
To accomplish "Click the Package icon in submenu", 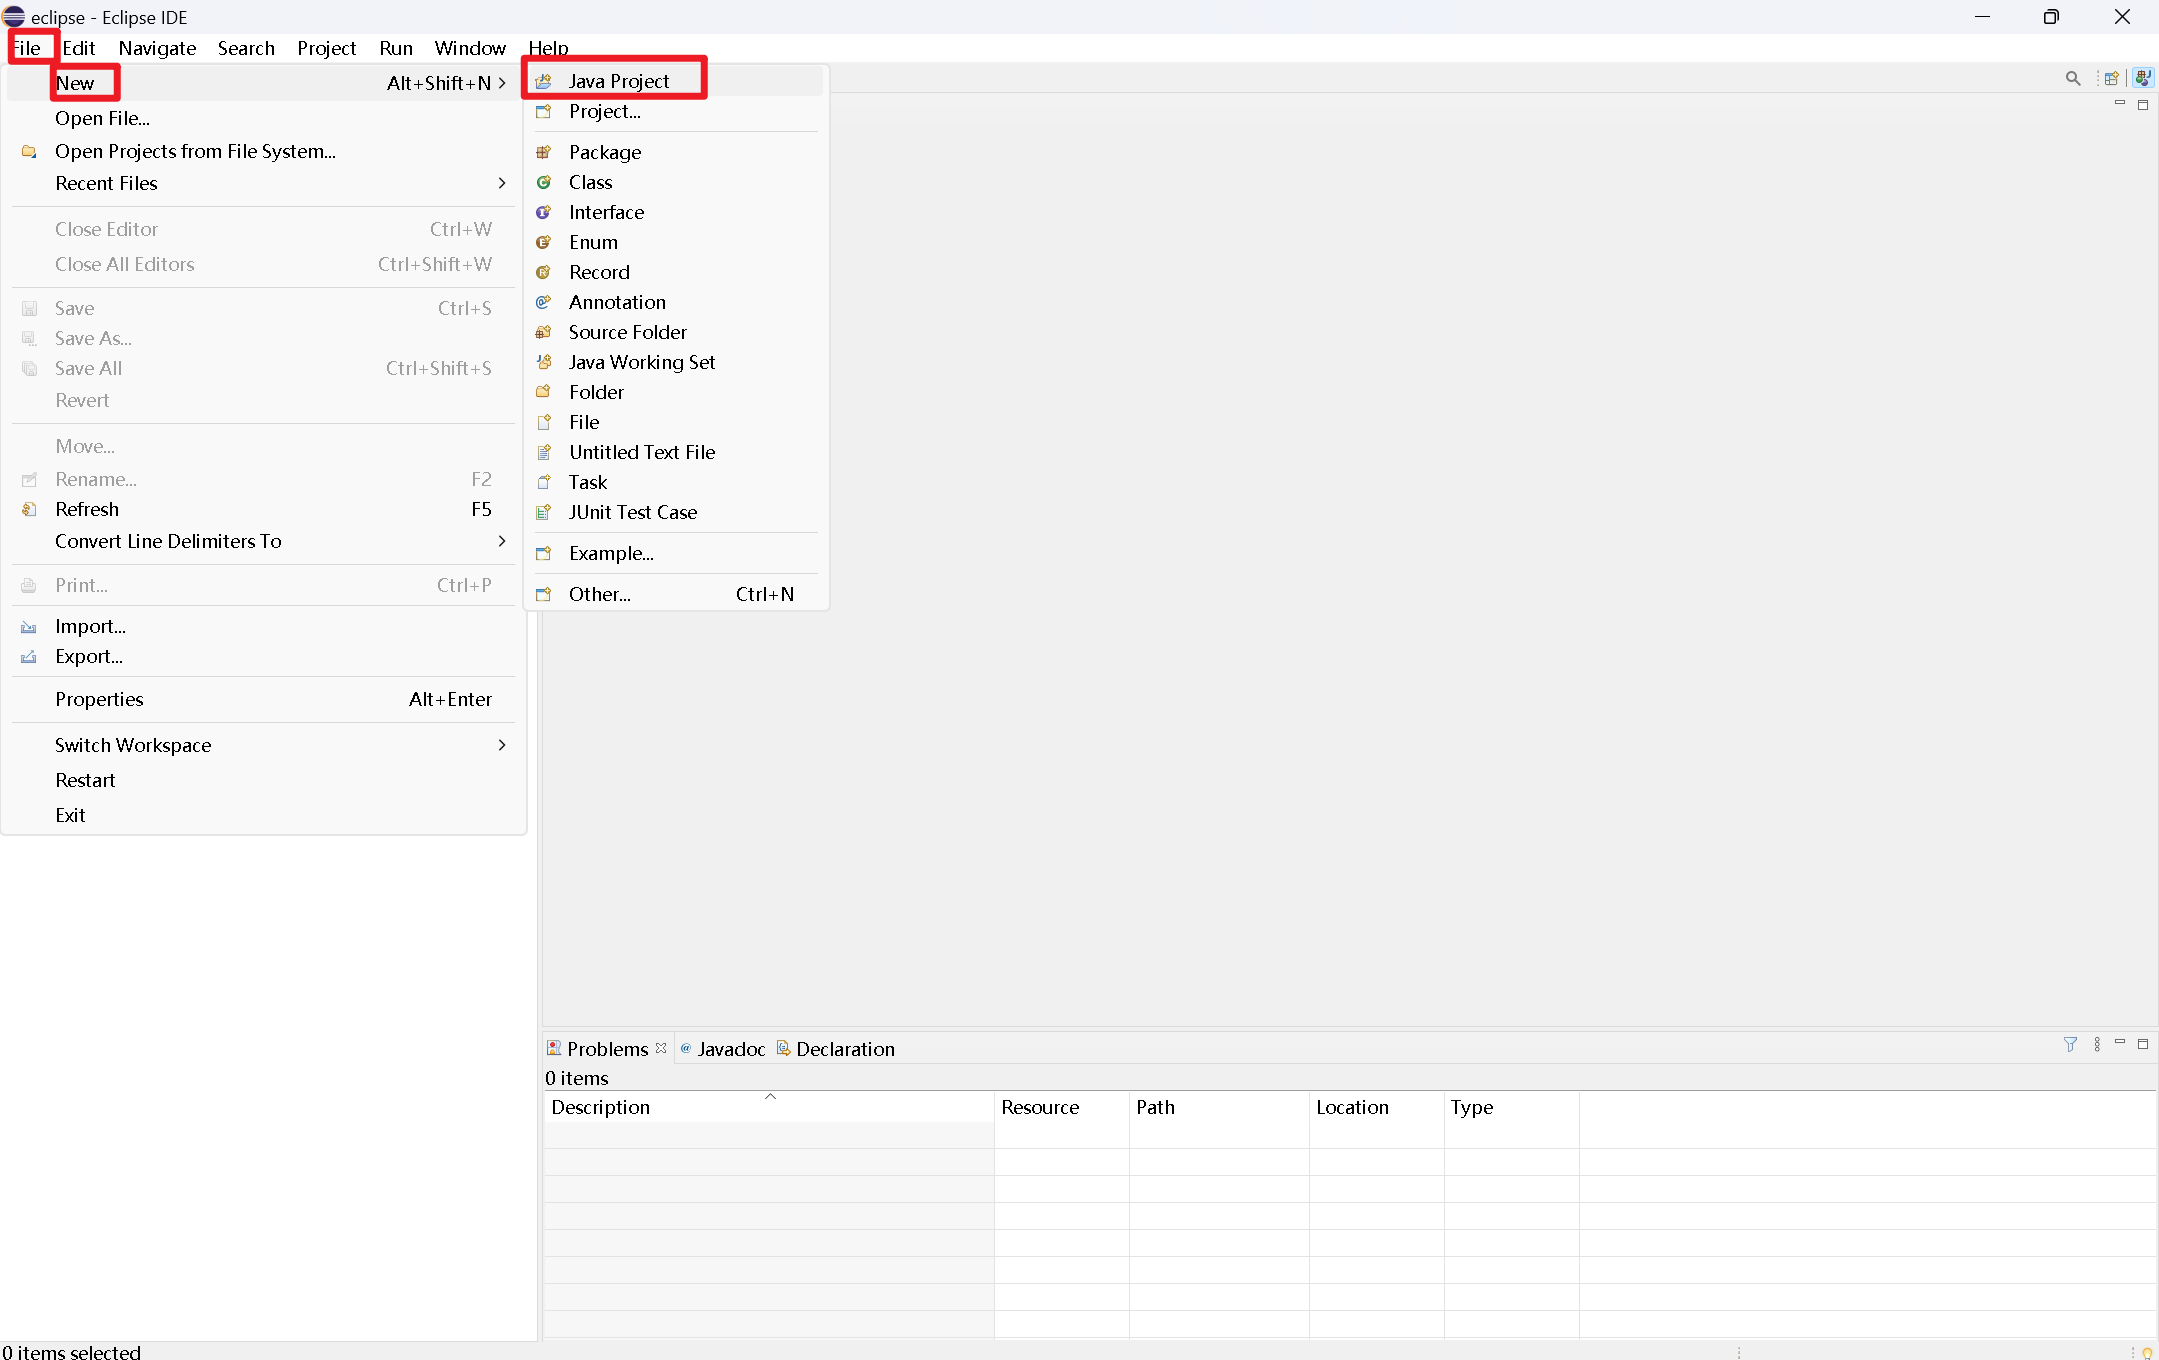I will click(x=544, y=152).
